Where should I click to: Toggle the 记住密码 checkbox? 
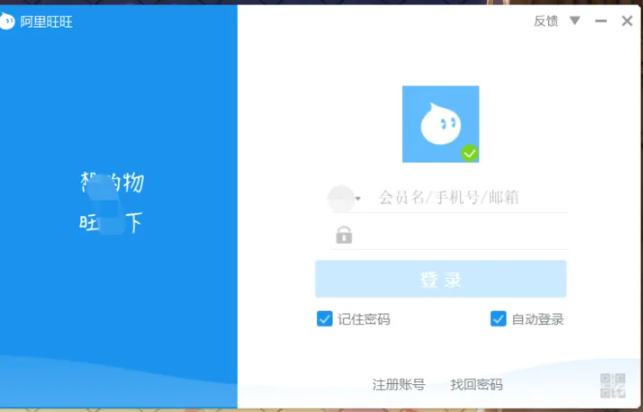point(324,319)
